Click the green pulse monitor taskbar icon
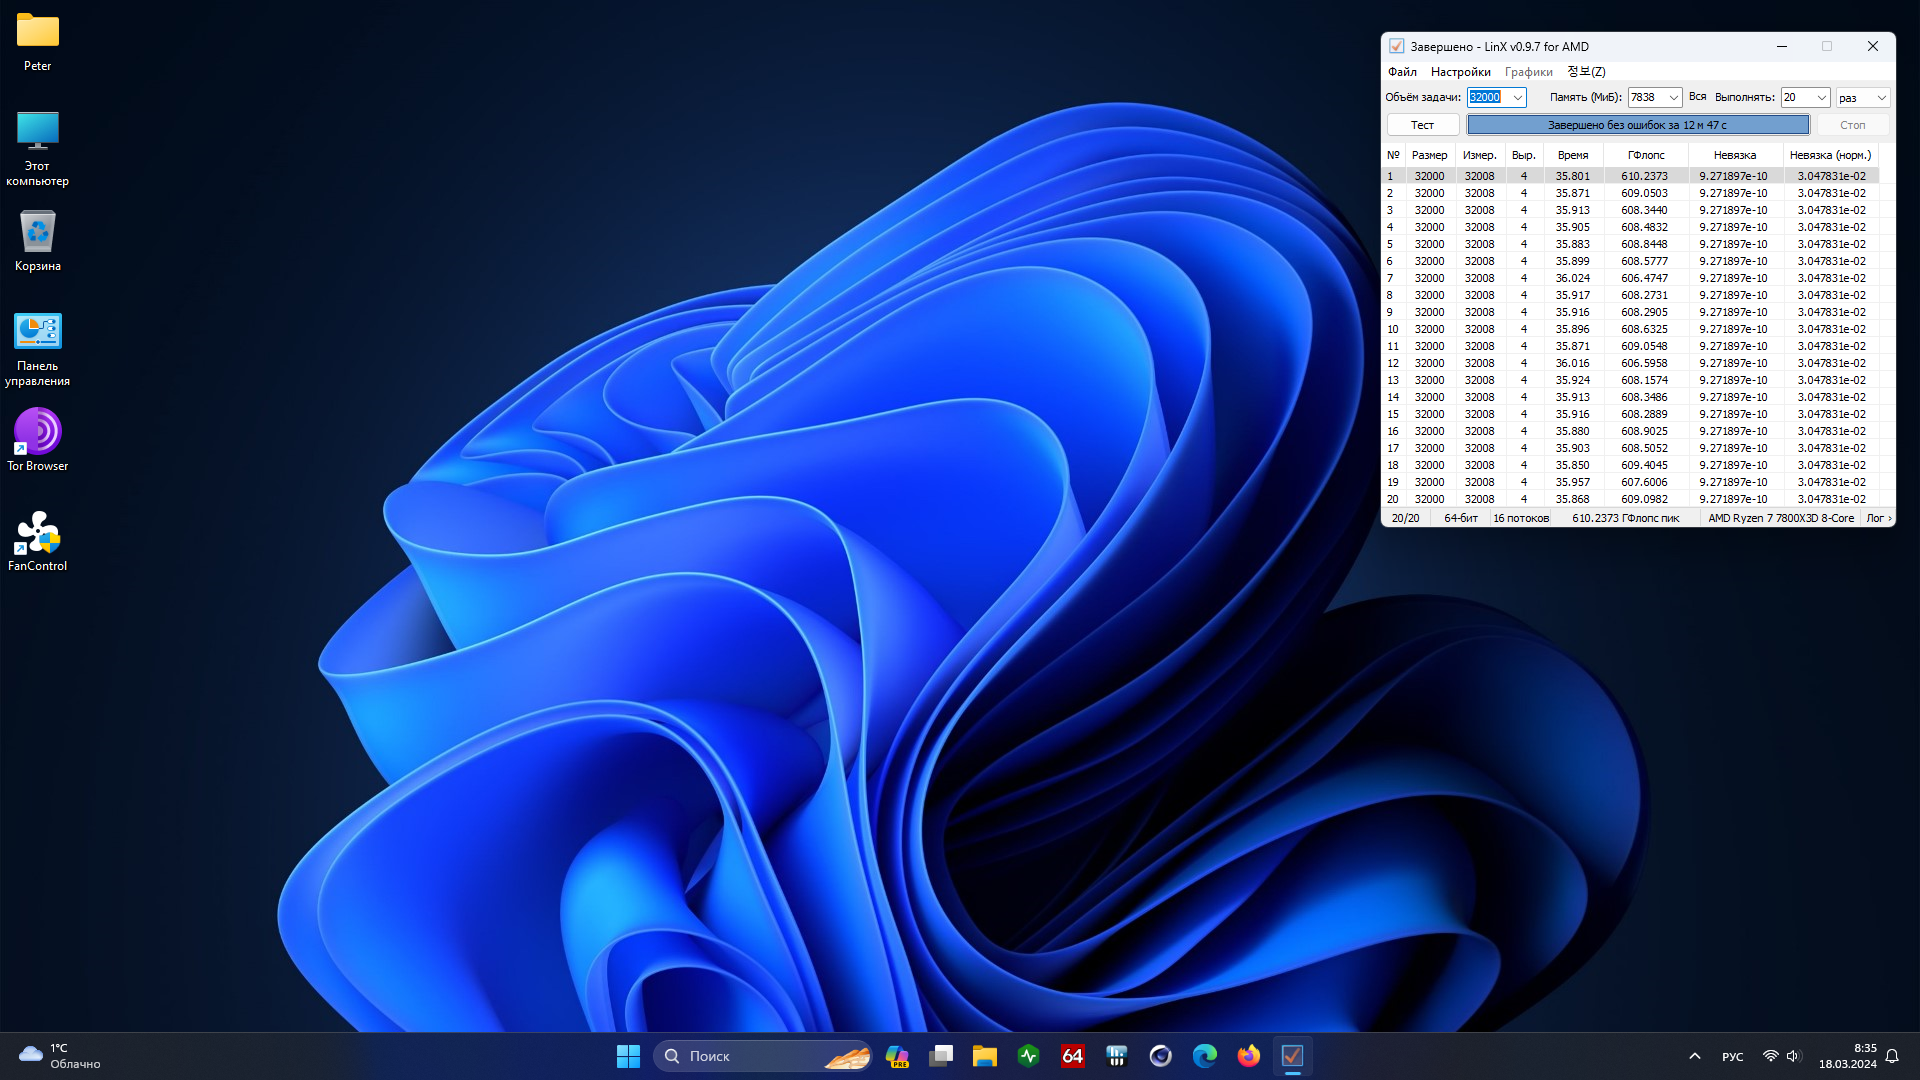 tap(1028, 1056)
